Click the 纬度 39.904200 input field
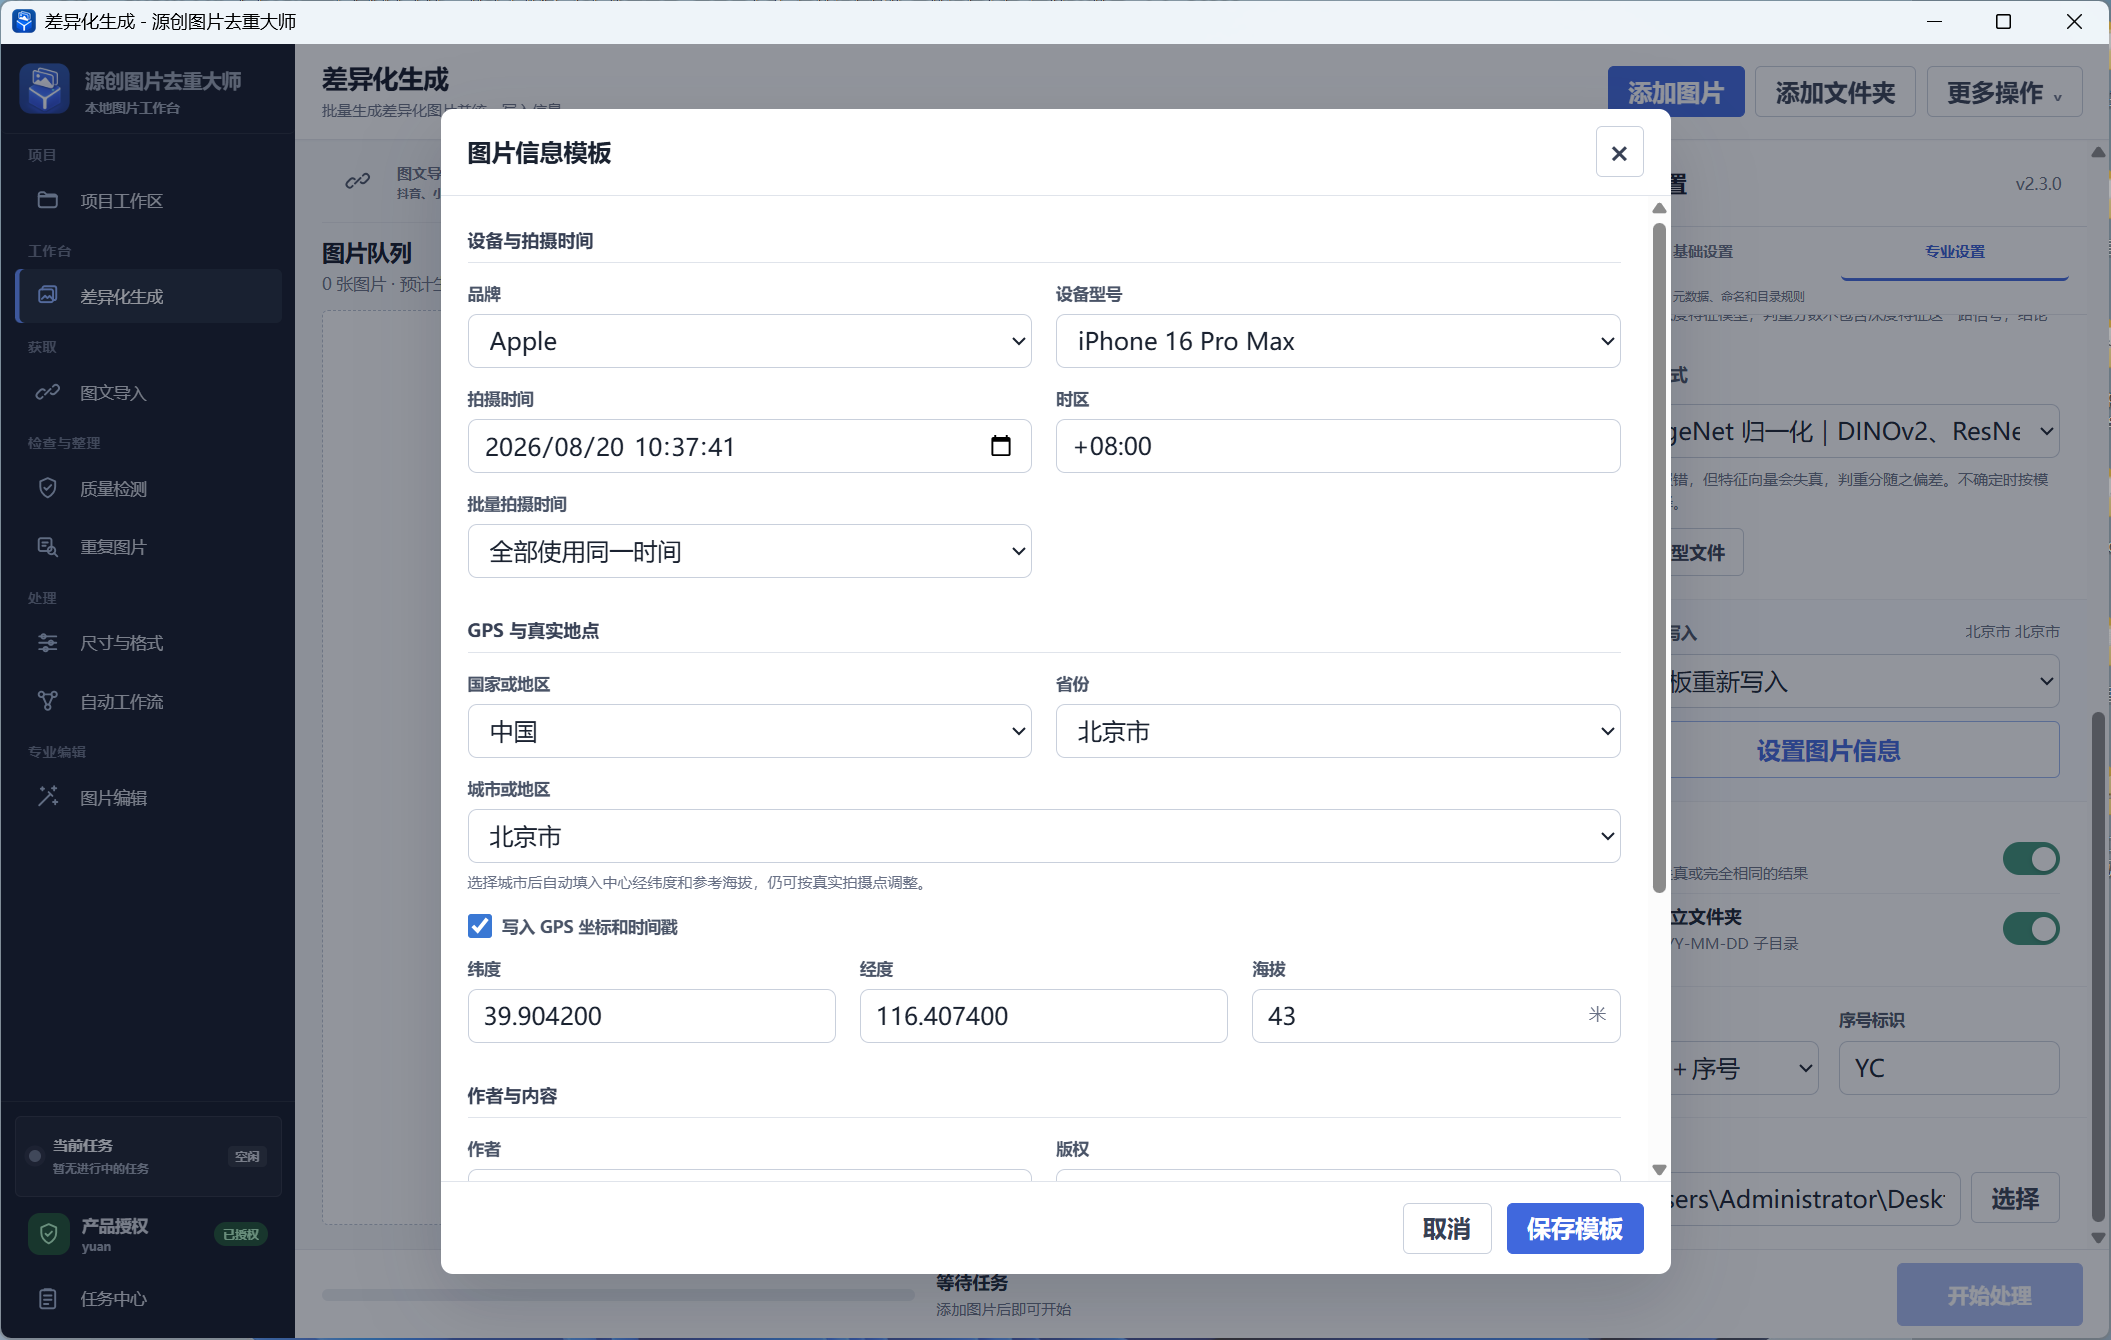Viewport: 2111px width, 1340px height. 651,1016
